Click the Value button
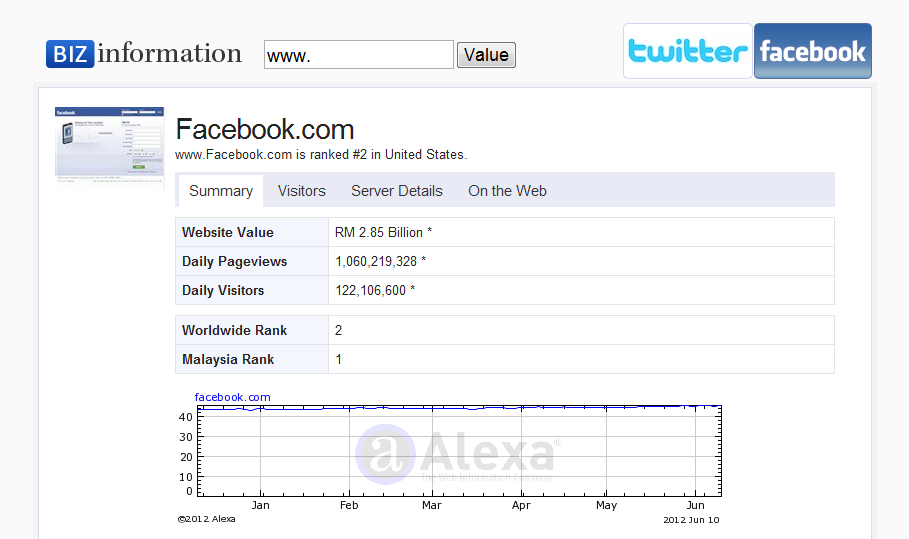Viewport: 909px width, 539px height. [486, 54]
